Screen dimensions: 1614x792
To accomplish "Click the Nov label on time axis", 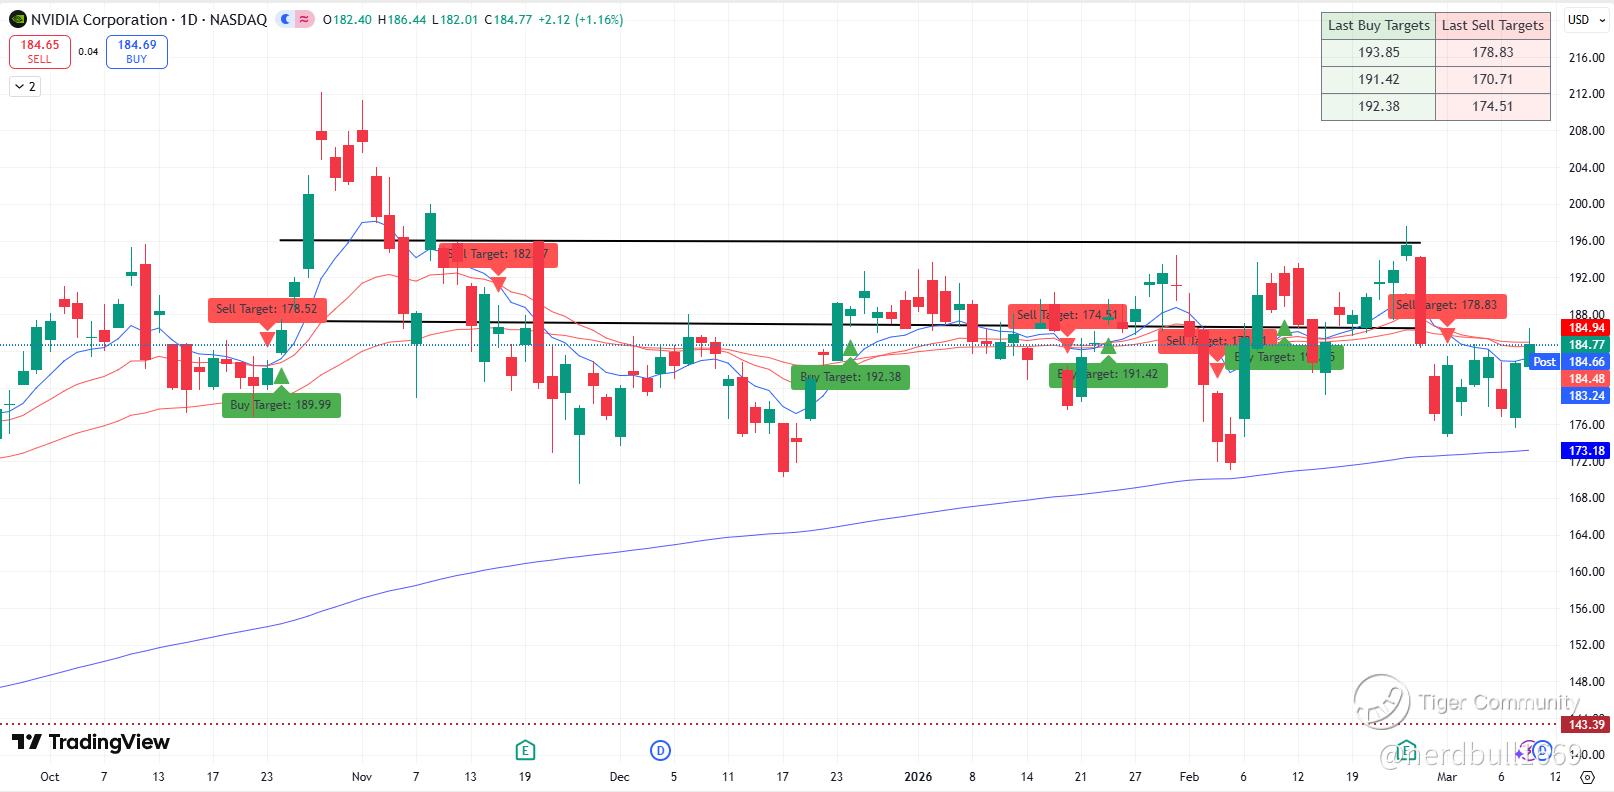I will click(x=362, y=777).
